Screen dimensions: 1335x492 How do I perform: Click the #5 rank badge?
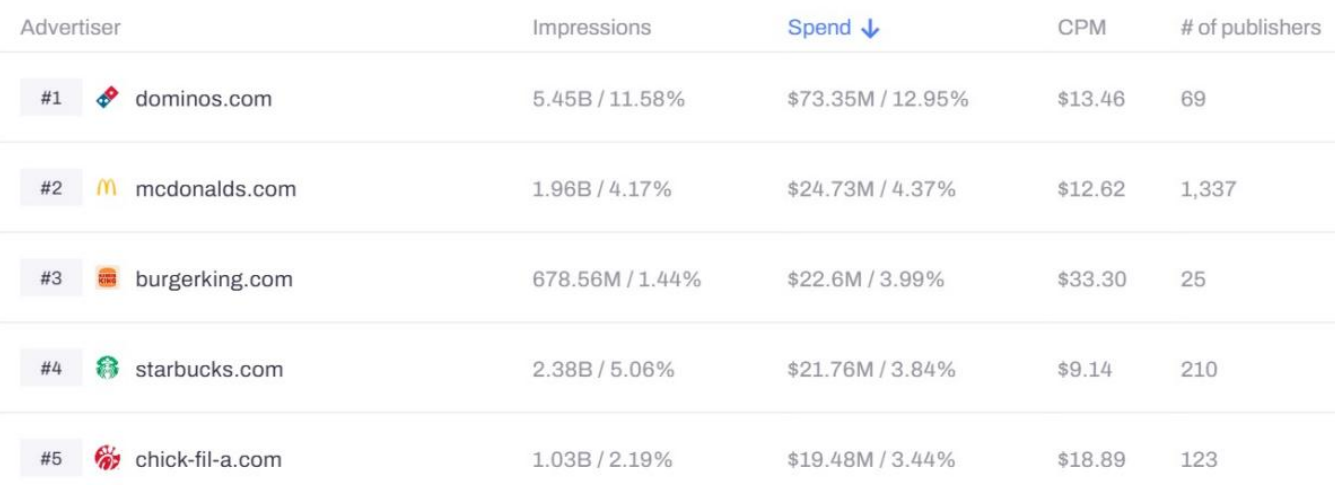(x=51, y=460)
